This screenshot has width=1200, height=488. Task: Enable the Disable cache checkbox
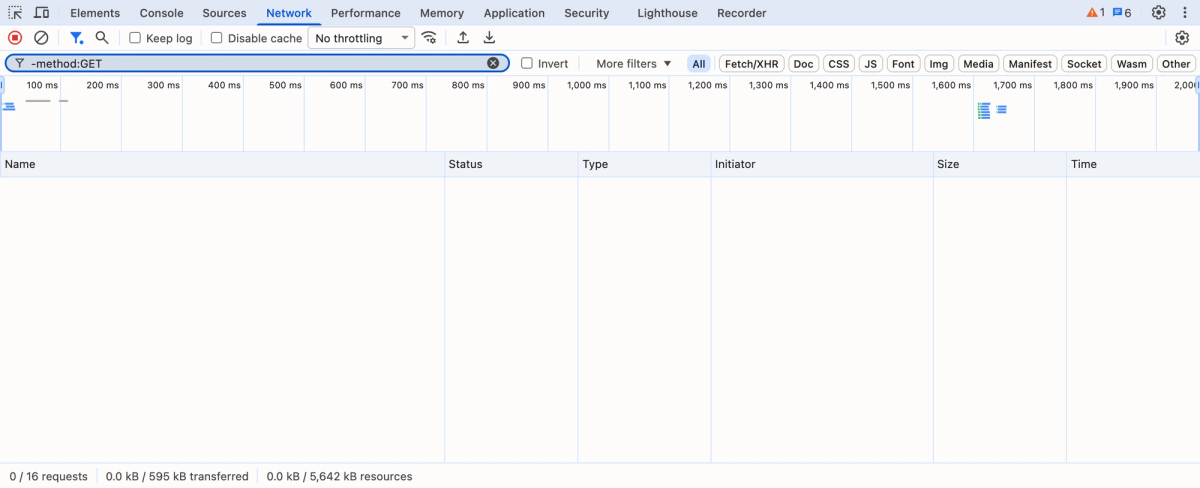[x=216, y=38]
